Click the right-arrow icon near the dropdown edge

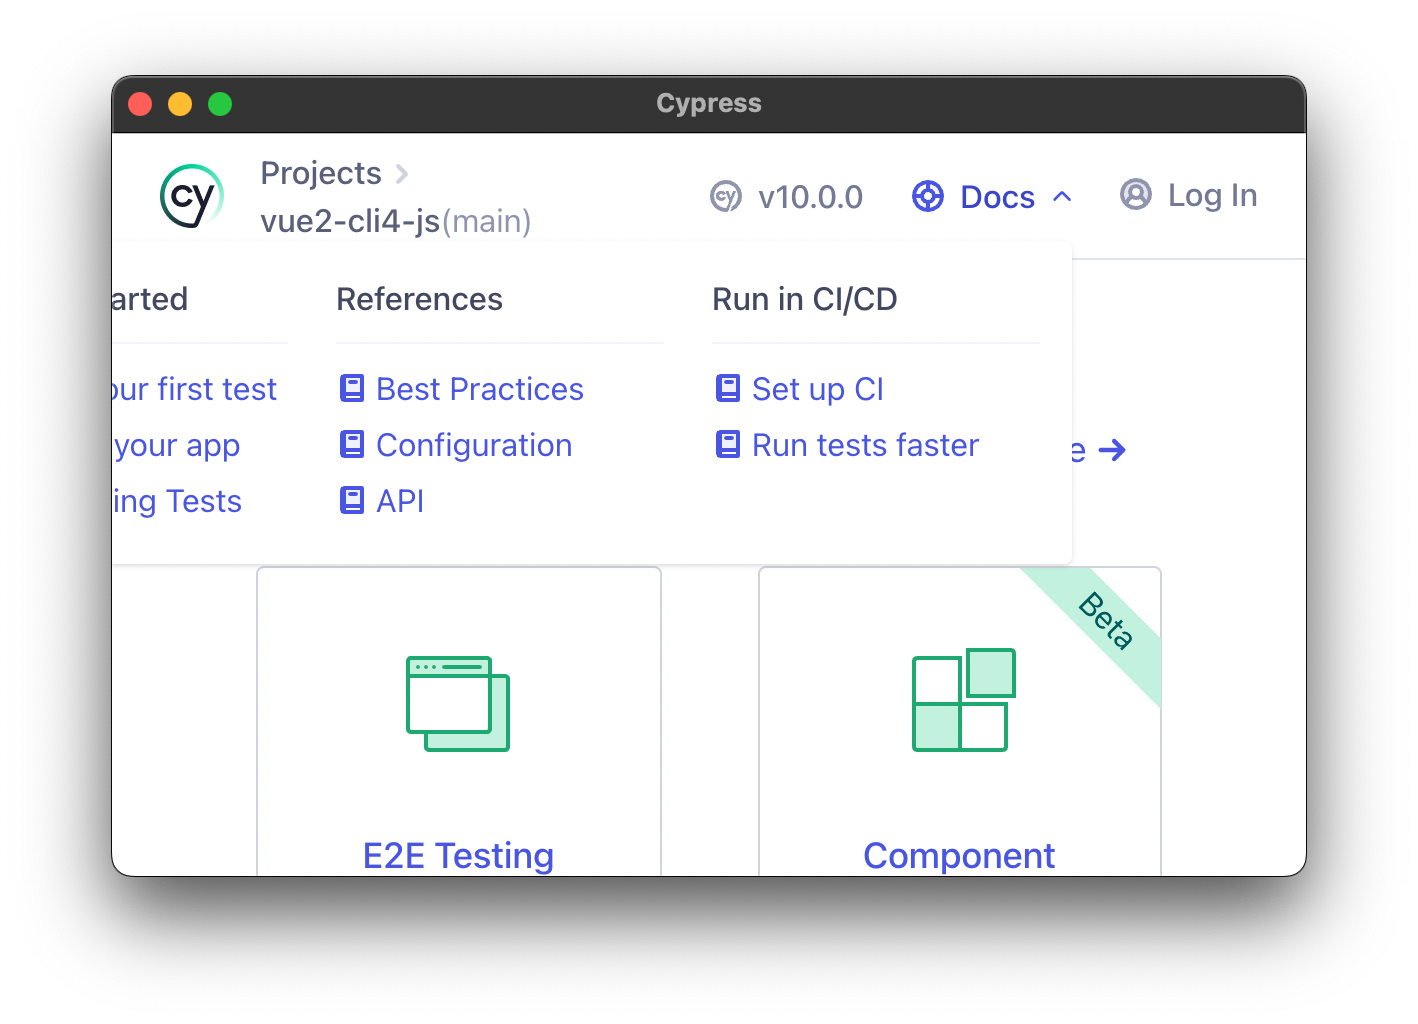[1112, 450]
